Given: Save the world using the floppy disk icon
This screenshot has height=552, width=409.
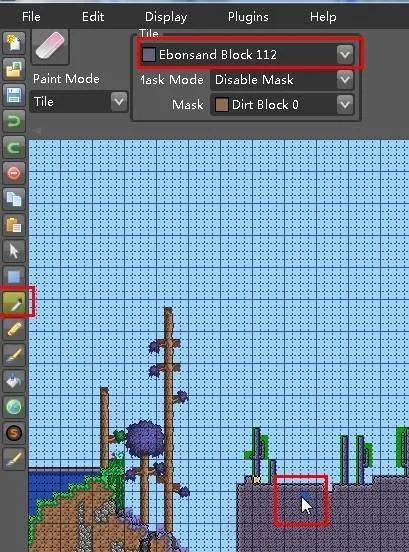Looking at the screenshot, I should pos(14,95).
